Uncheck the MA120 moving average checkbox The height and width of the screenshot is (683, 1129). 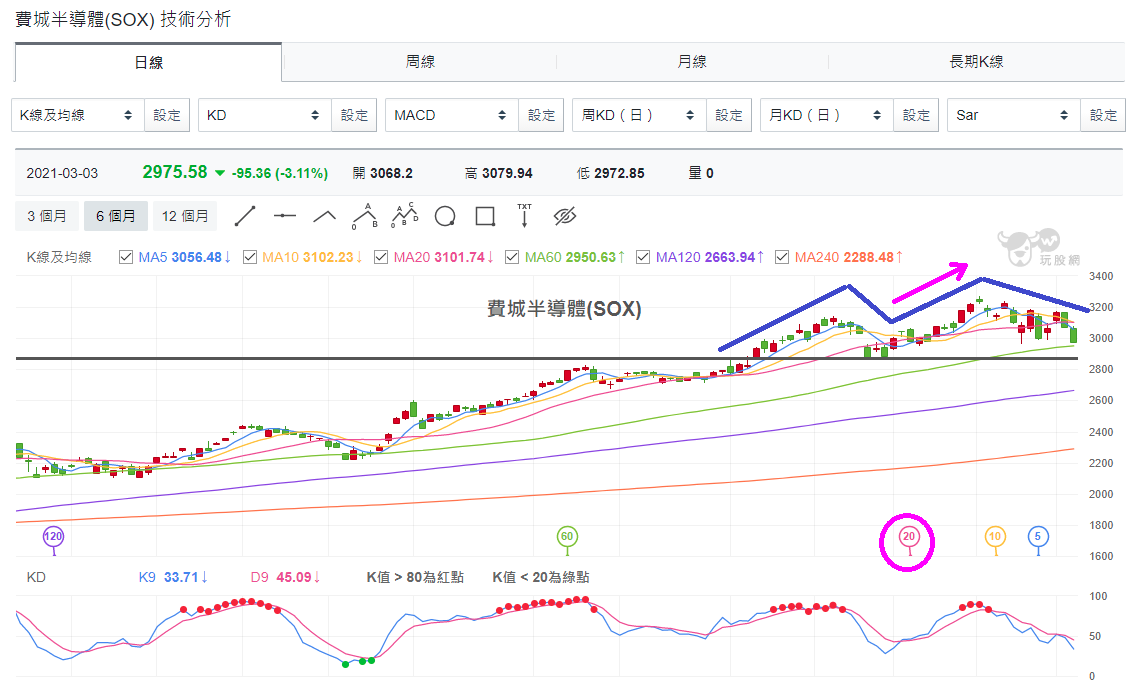(643, 257)
